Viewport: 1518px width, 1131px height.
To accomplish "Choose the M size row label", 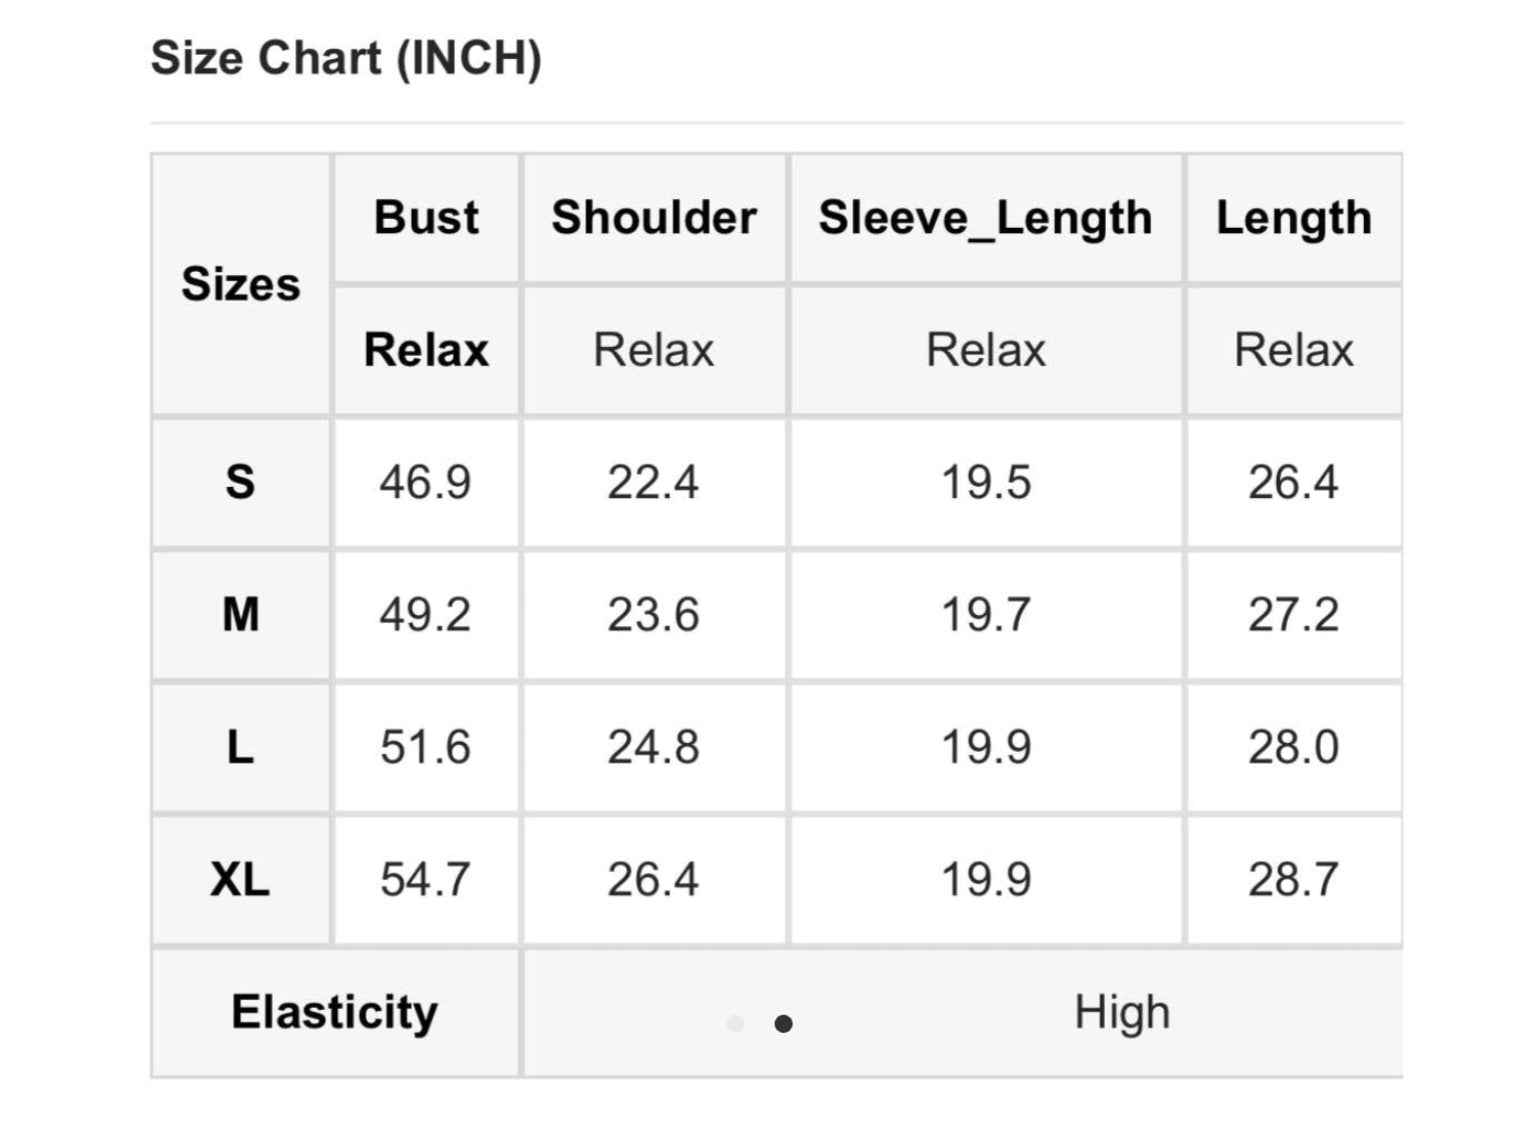I will pyautogui.click(x=240, y=614).
